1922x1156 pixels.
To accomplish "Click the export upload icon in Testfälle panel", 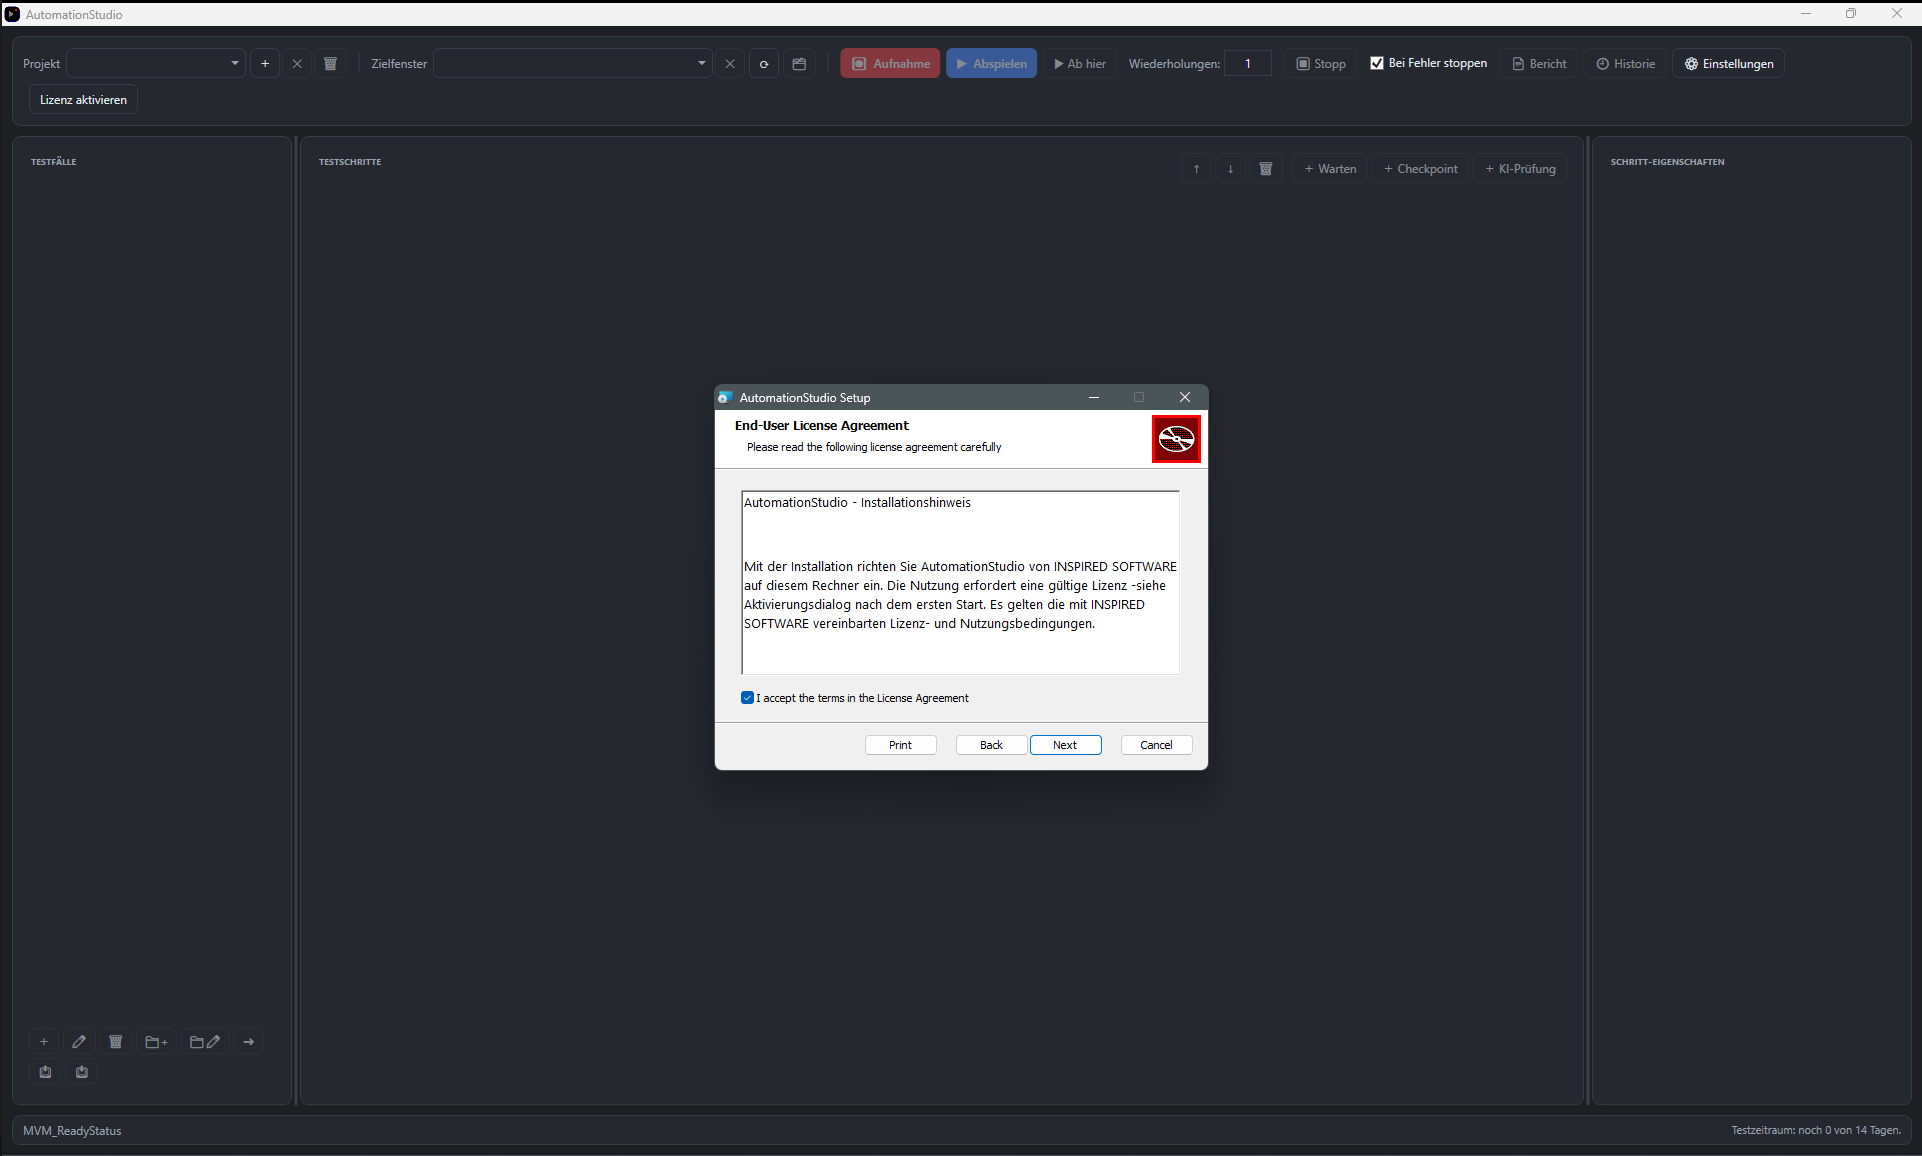I will click(x=45, y=1072).
